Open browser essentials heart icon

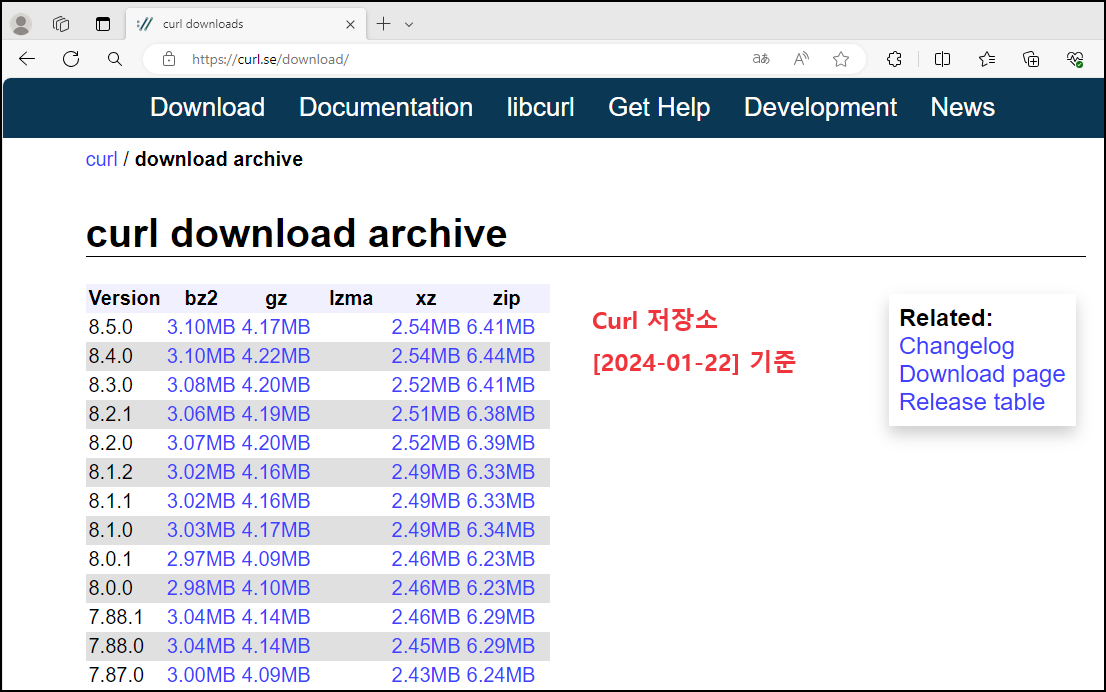pyautogui.click(x=1075, y=59)
